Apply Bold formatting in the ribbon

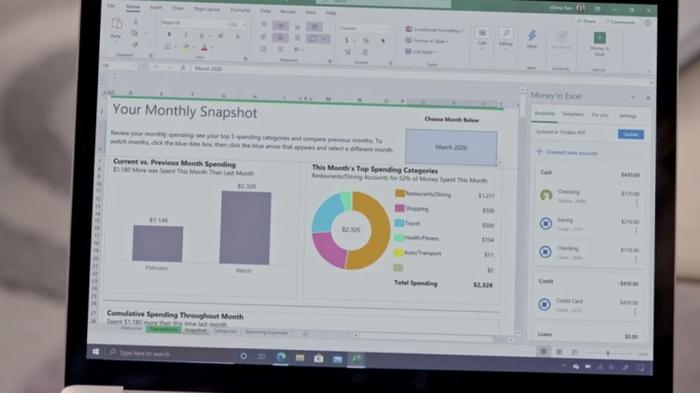point(169,34)
